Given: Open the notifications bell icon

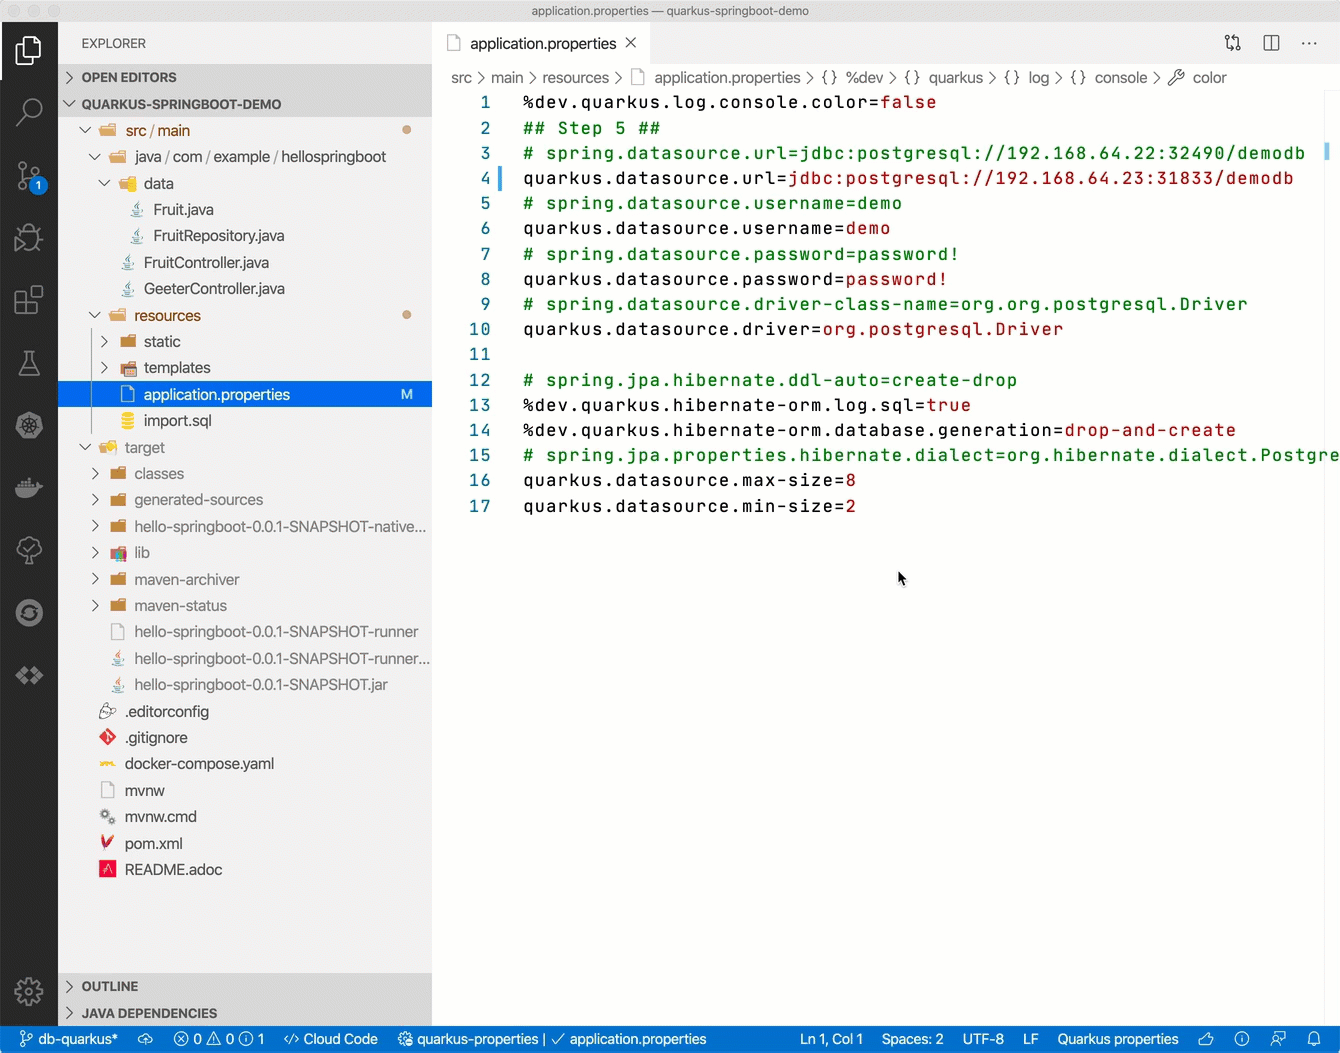Looking at the screenshot, I should 1314,1039.
